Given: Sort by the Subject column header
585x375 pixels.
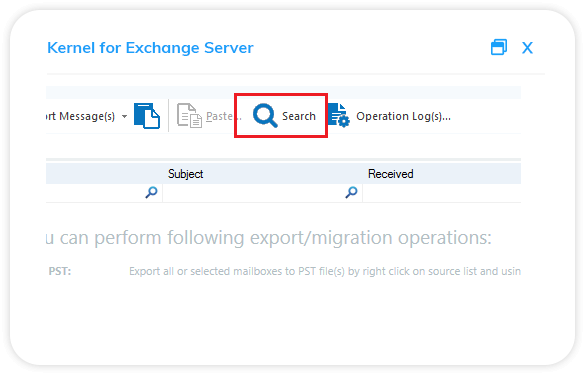Looking at the screenshot, I should (x=185, y=174).
